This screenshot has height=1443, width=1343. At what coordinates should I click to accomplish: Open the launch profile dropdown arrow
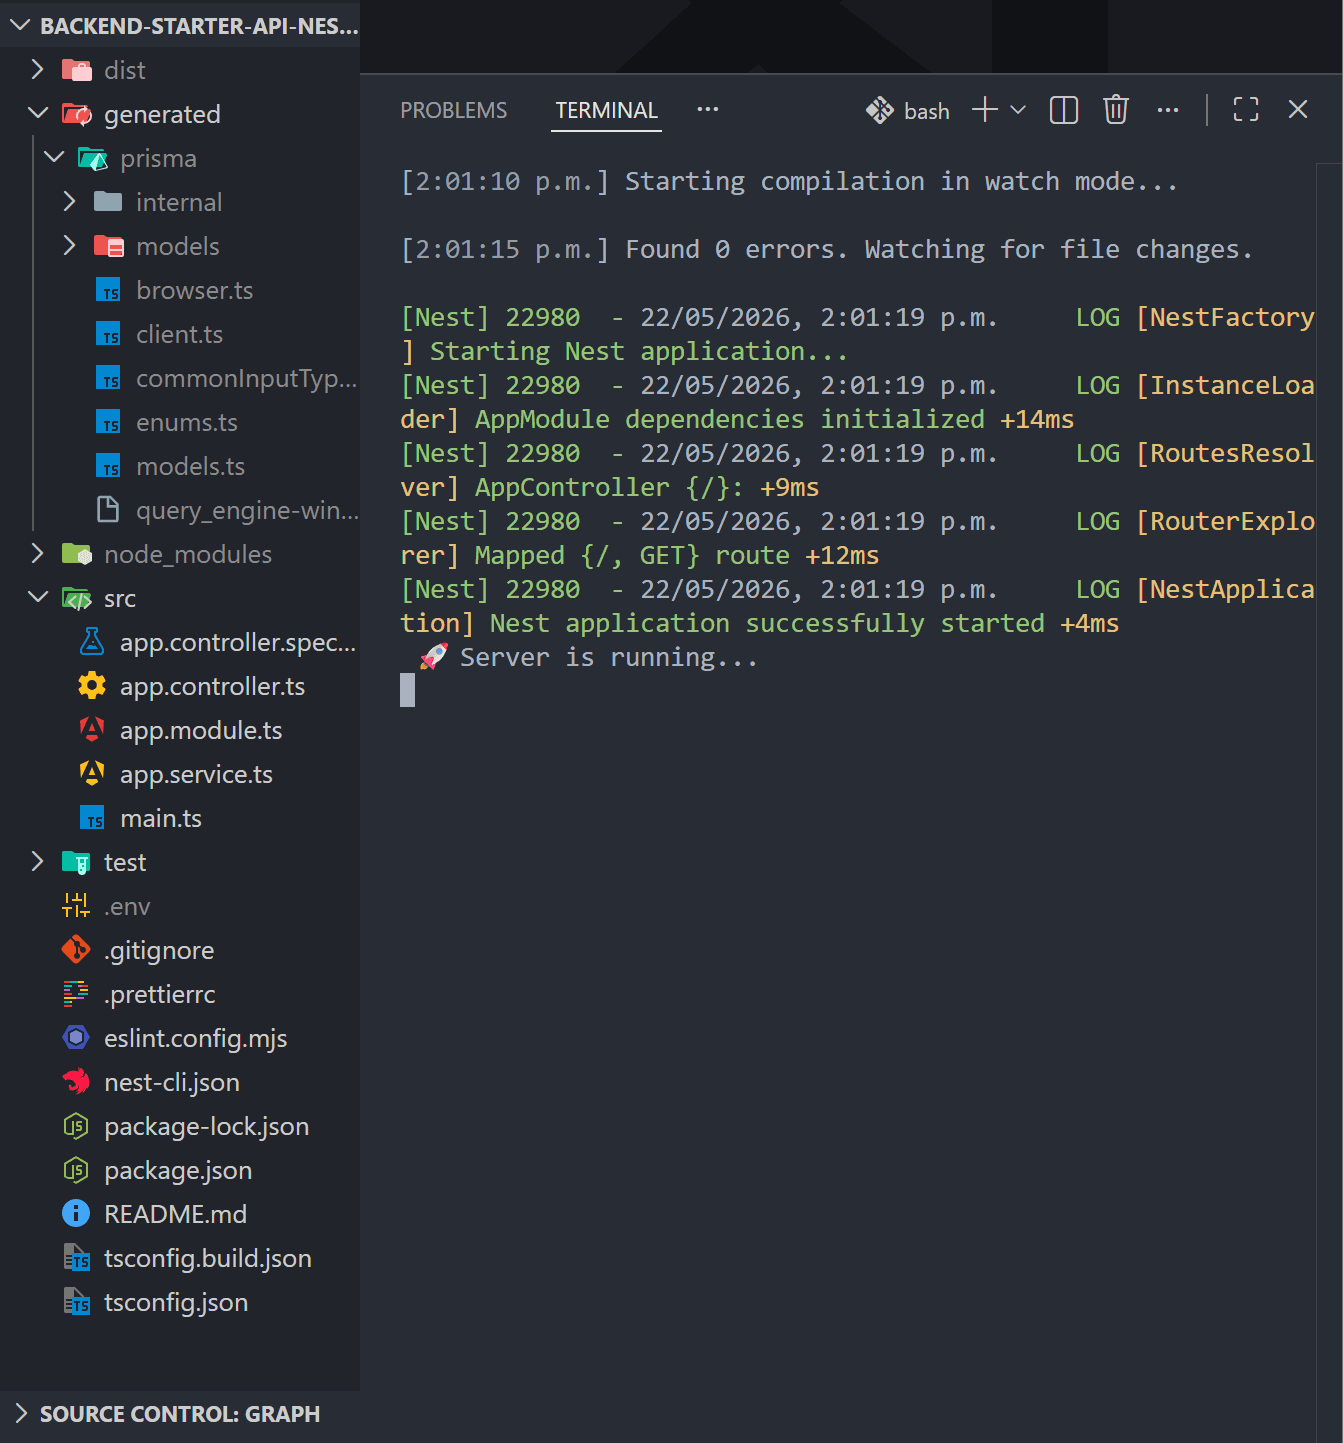[x=1018, y=110]
